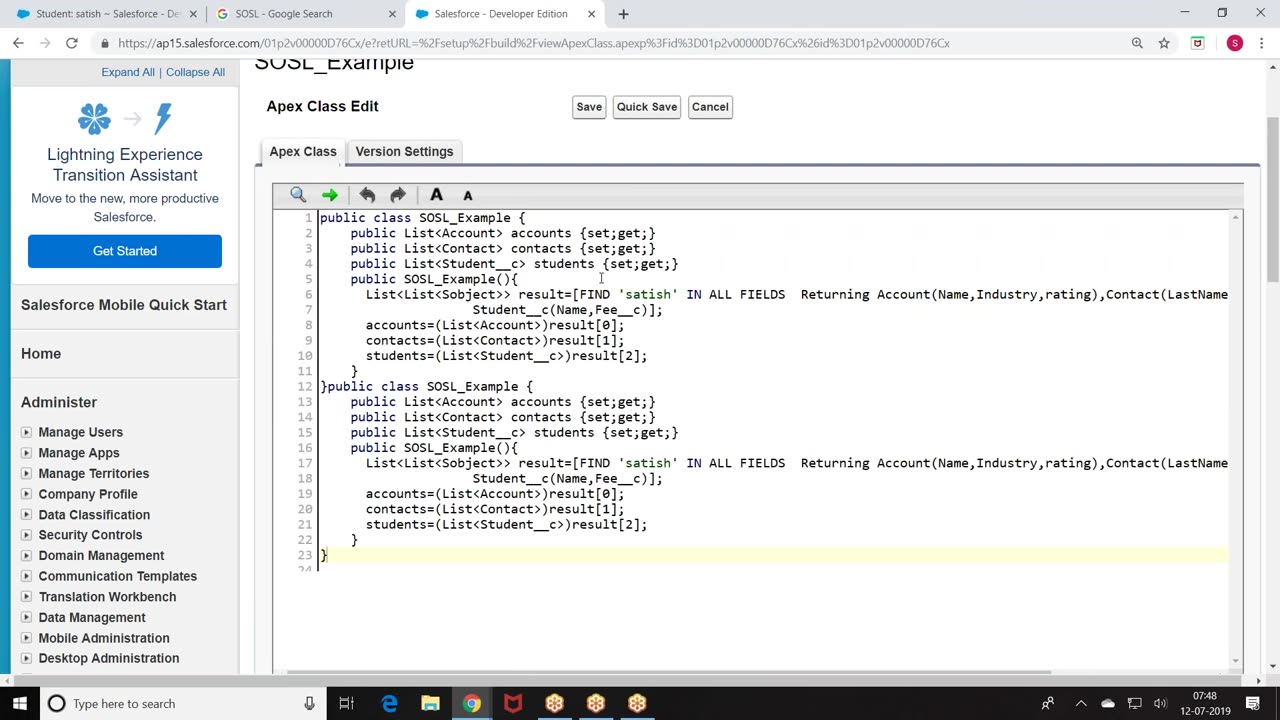Image resolution: width=1280 pixels, height=720 pixels.
Task: Save the Apex class
Action: coord(589,107)
